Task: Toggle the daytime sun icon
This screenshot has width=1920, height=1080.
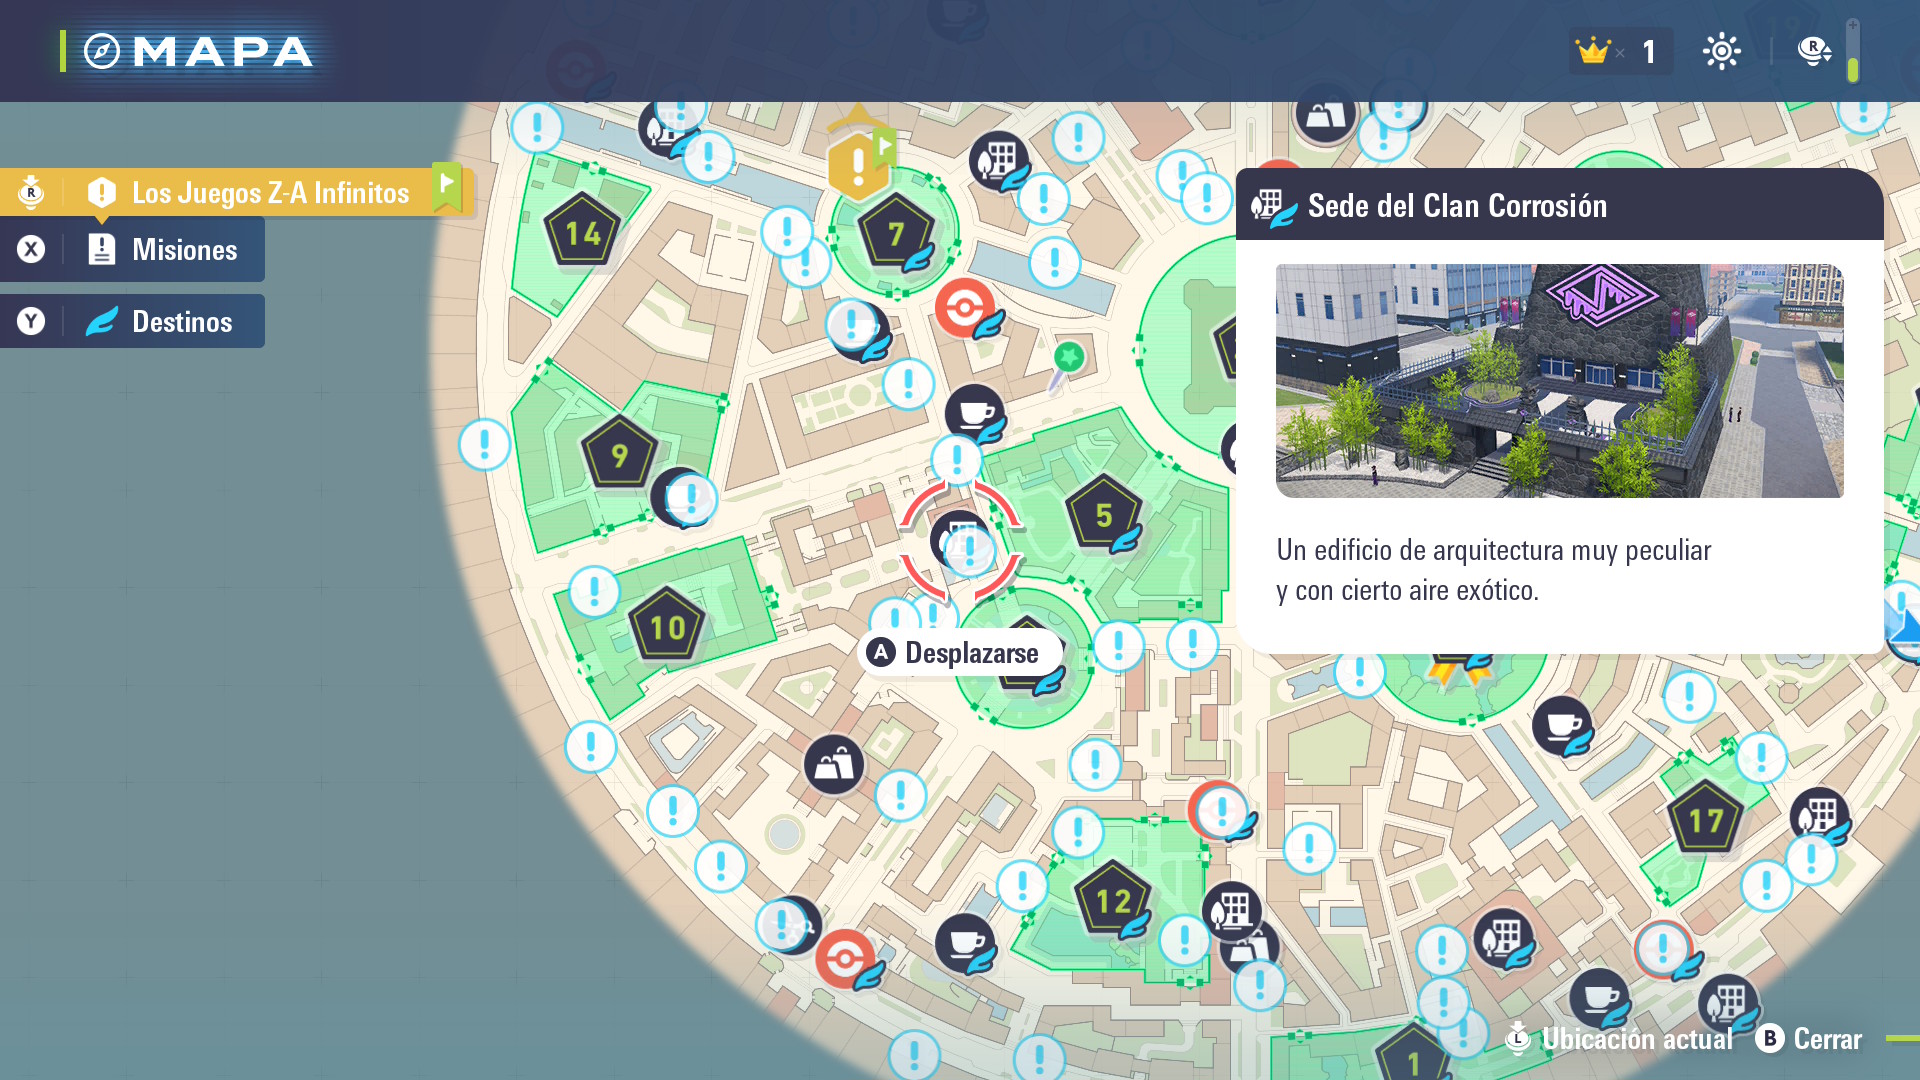Action: click(1721, 51)
